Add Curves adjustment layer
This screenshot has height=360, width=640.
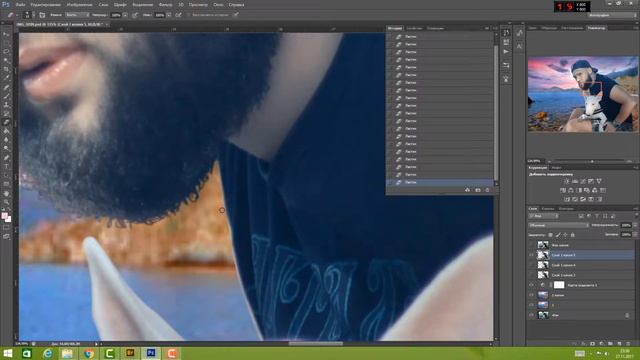pos(583,181)
